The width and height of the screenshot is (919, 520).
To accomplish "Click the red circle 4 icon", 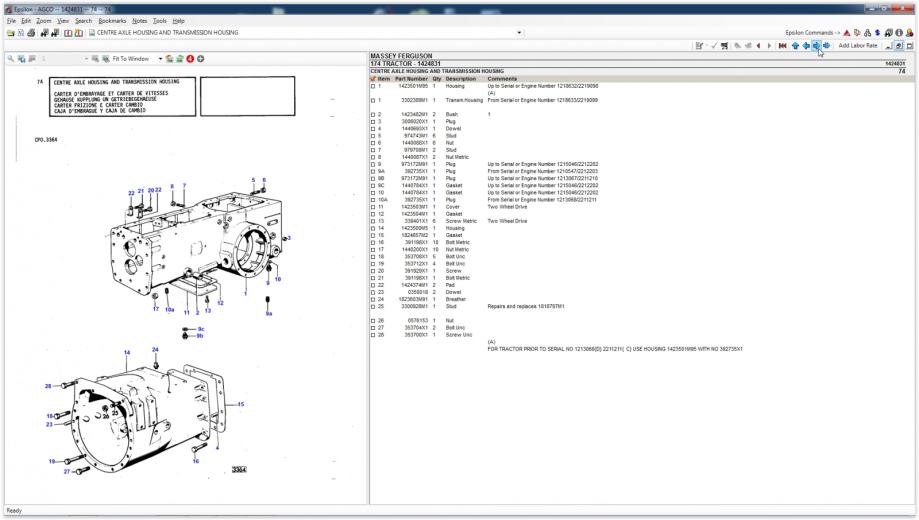I will (x=190, y=59).
